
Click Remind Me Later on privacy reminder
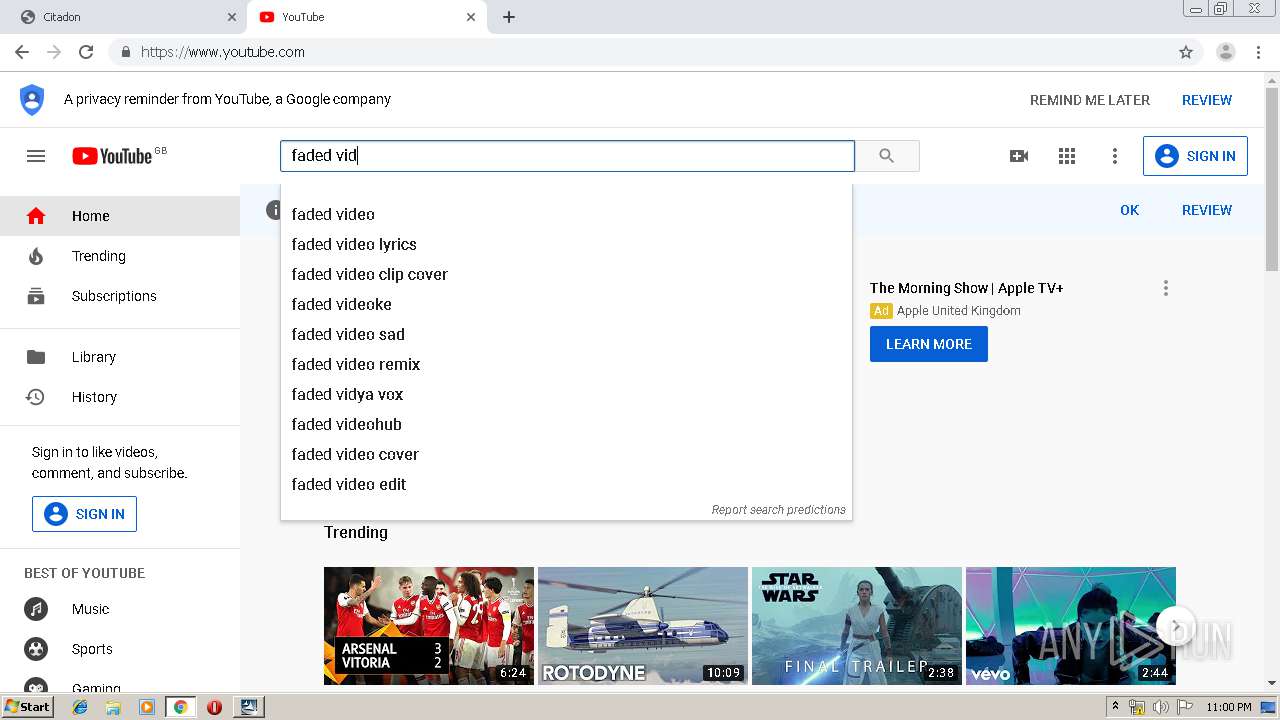(1090, 100)
